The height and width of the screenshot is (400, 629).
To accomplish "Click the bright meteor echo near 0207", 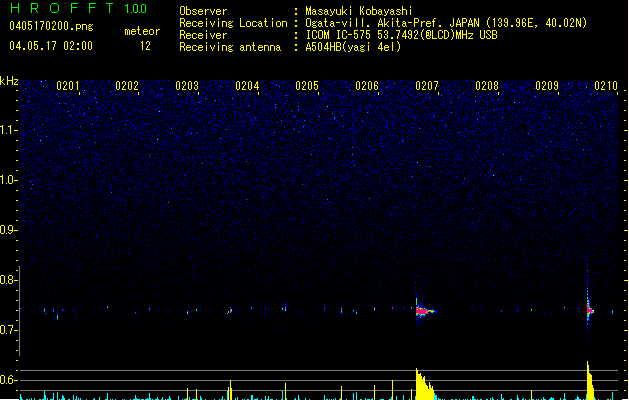I will (x=424, y=311).
